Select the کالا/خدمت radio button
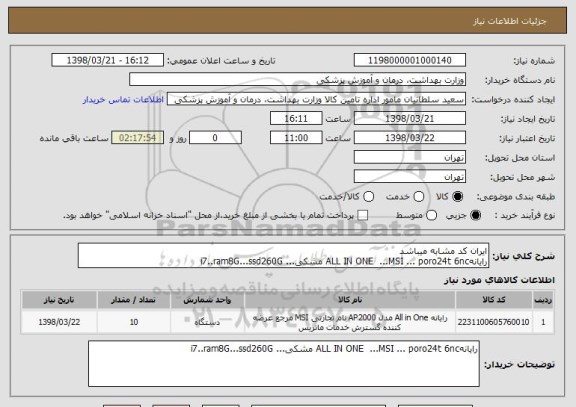Viewport: 576px width, 407px height. (368, 197)
